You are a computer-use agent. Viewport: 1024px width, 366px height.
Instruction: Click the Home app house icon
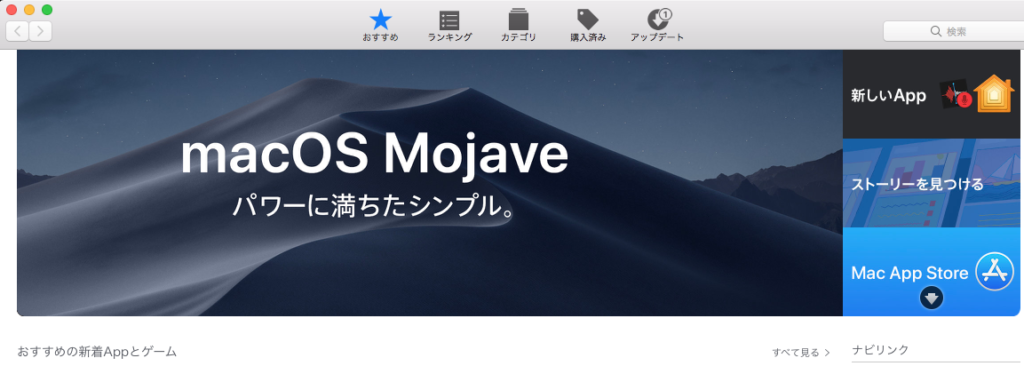(993, 94)
